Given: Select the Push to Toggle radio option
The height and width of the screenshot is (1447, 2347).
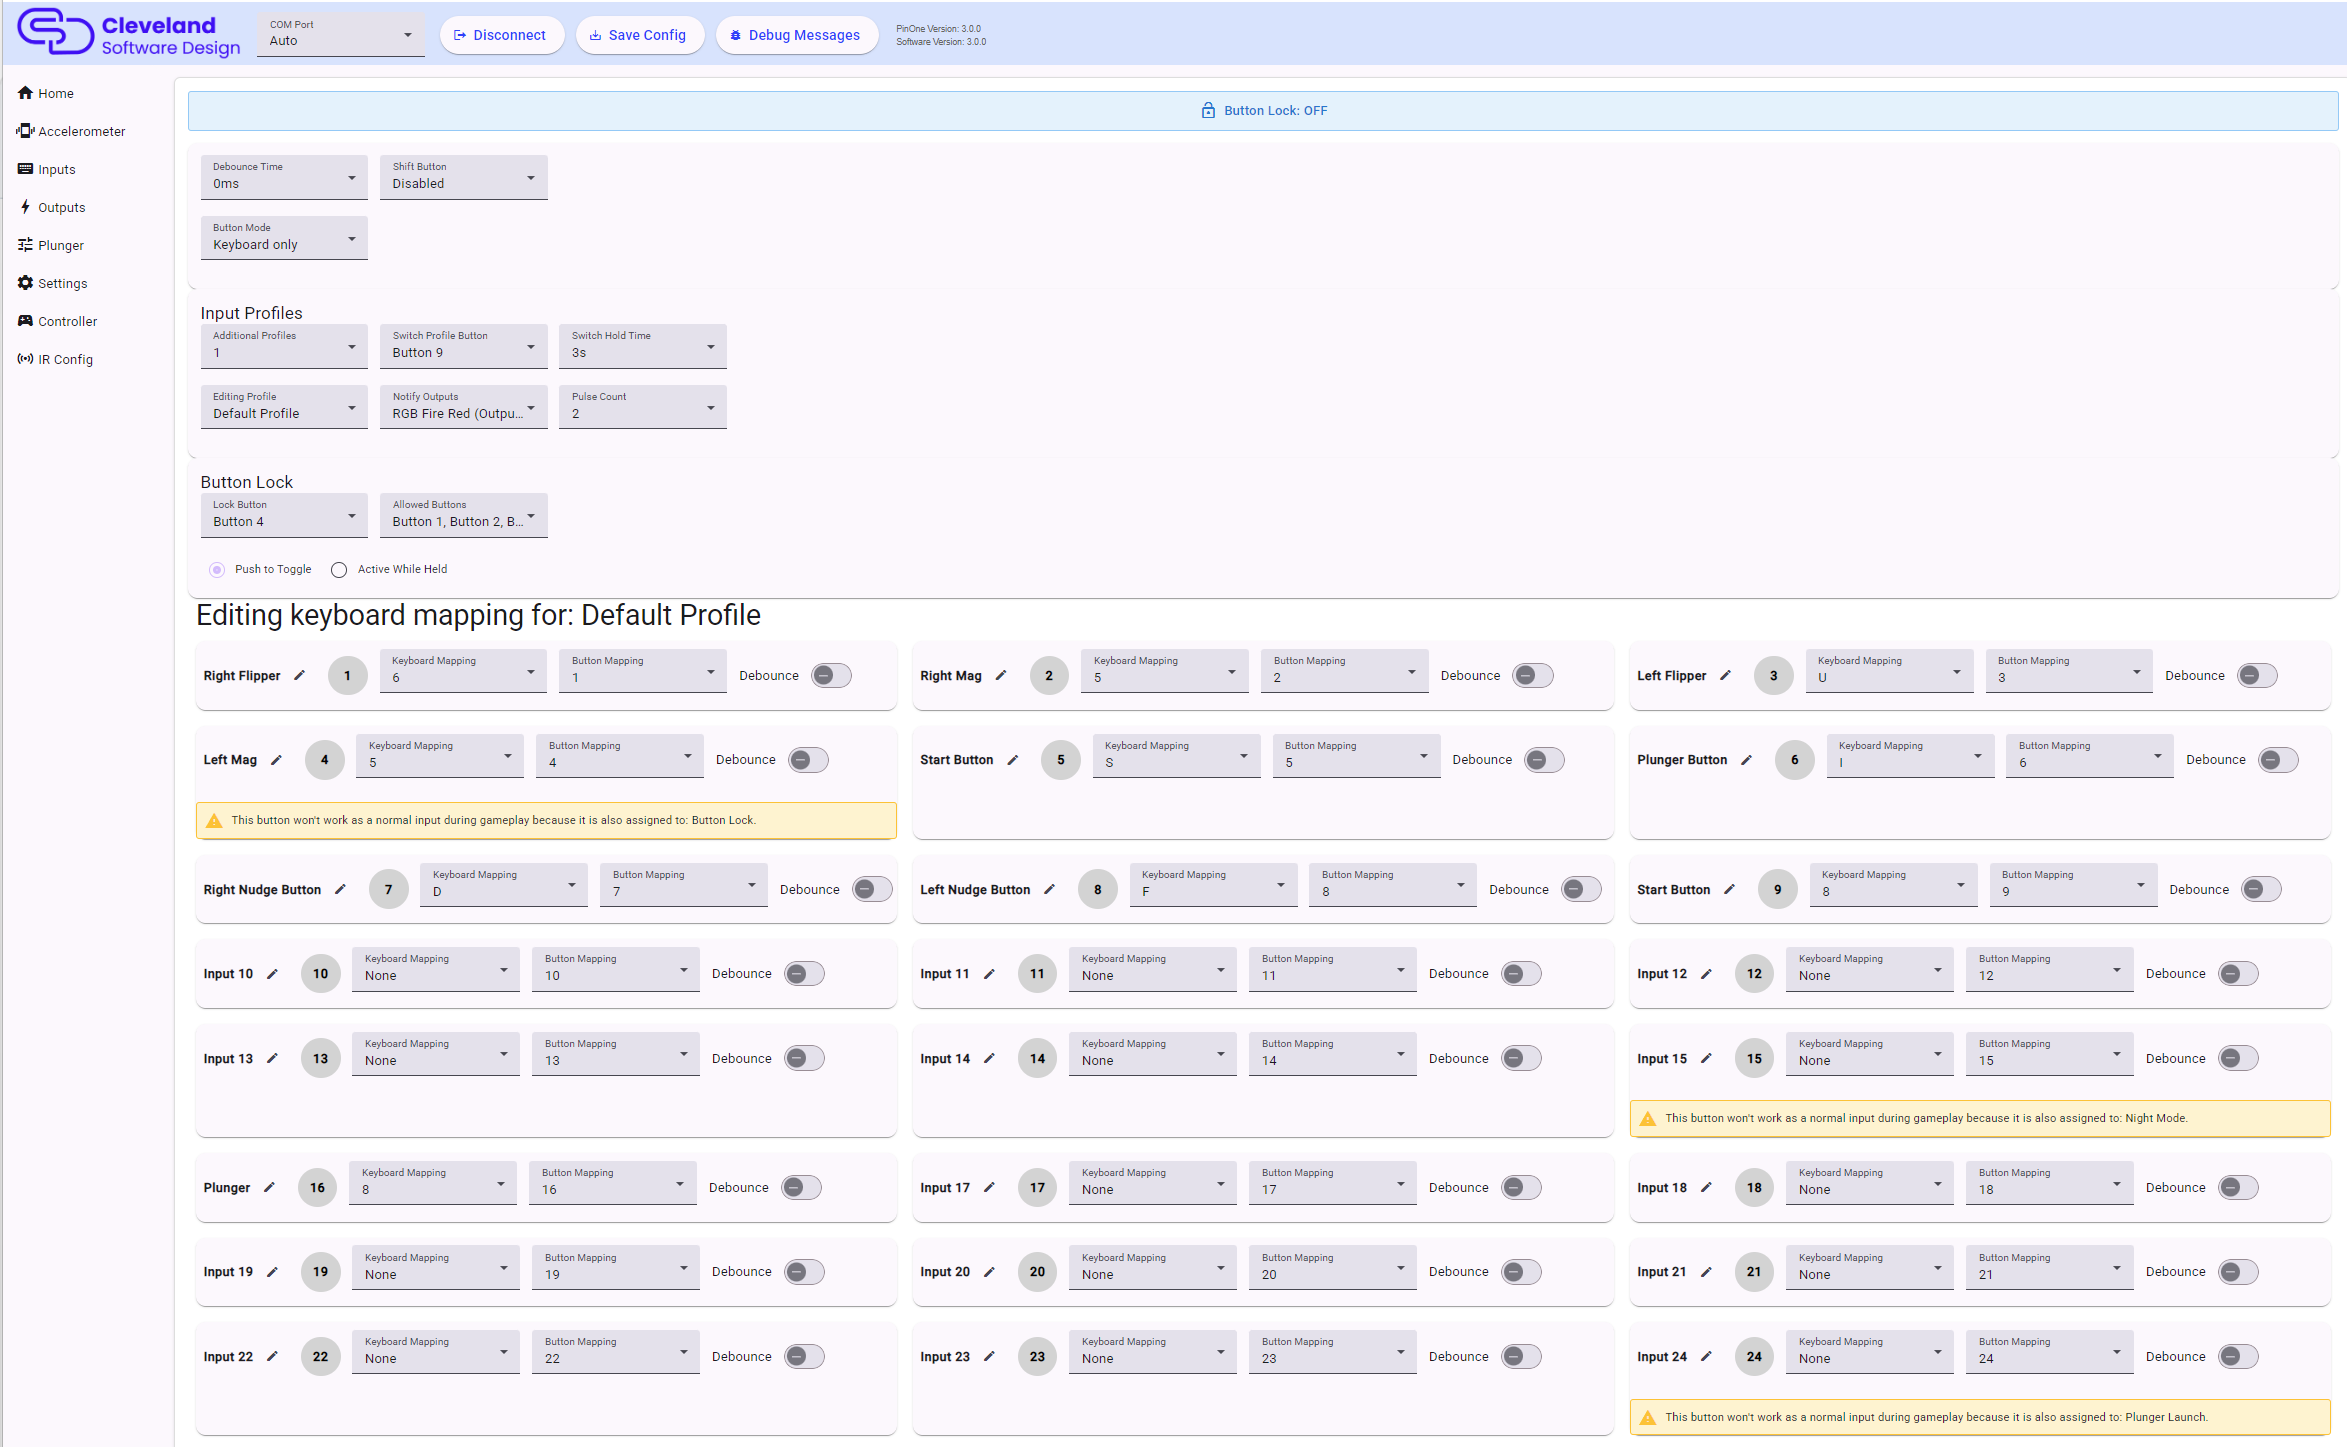Looking at the screenshot, I should tap(217, 570).
